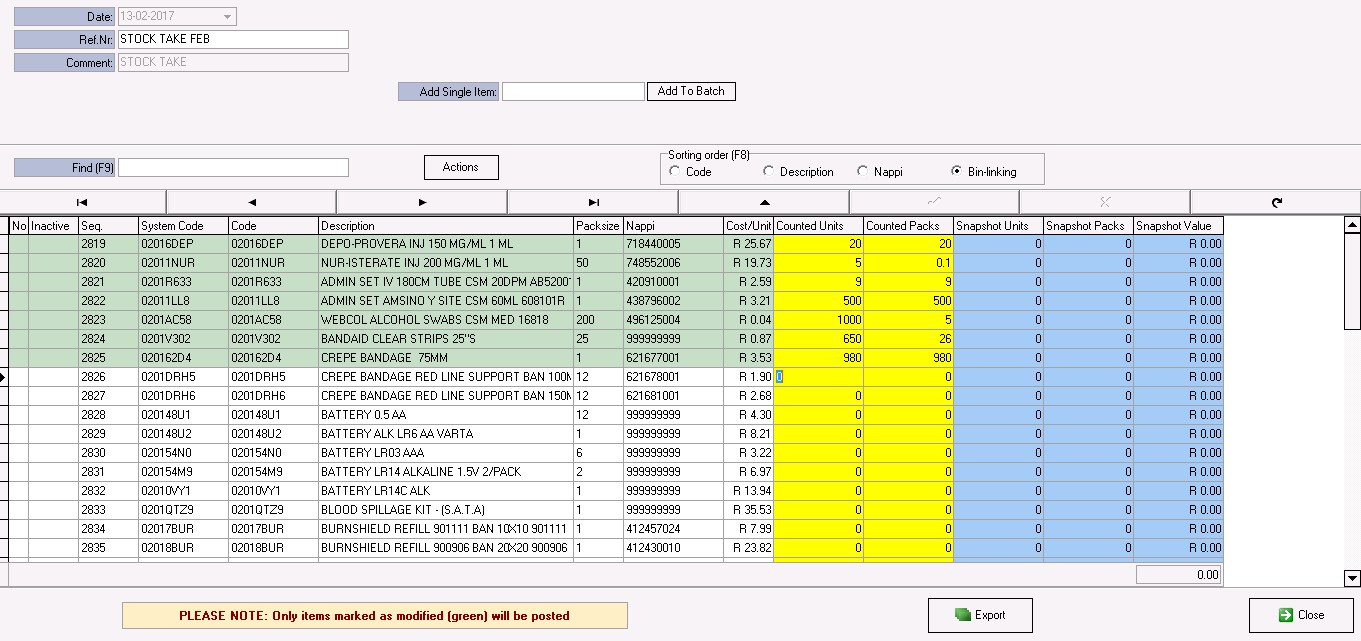Image resolution: width=1361 pixels, height=641 pixels.
Task: Click Cost/Unit cell R 35.53
Action: click(748, 510)
